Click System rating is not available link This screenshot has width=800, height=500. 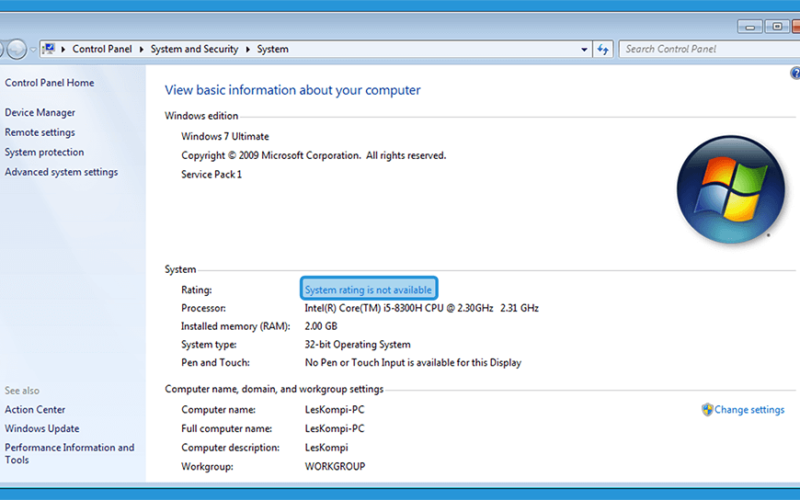[x=368, y=290]
